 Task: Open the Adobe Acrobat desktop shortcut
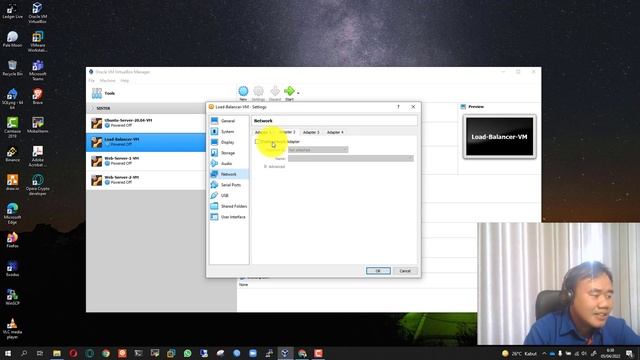coord(38,156)
